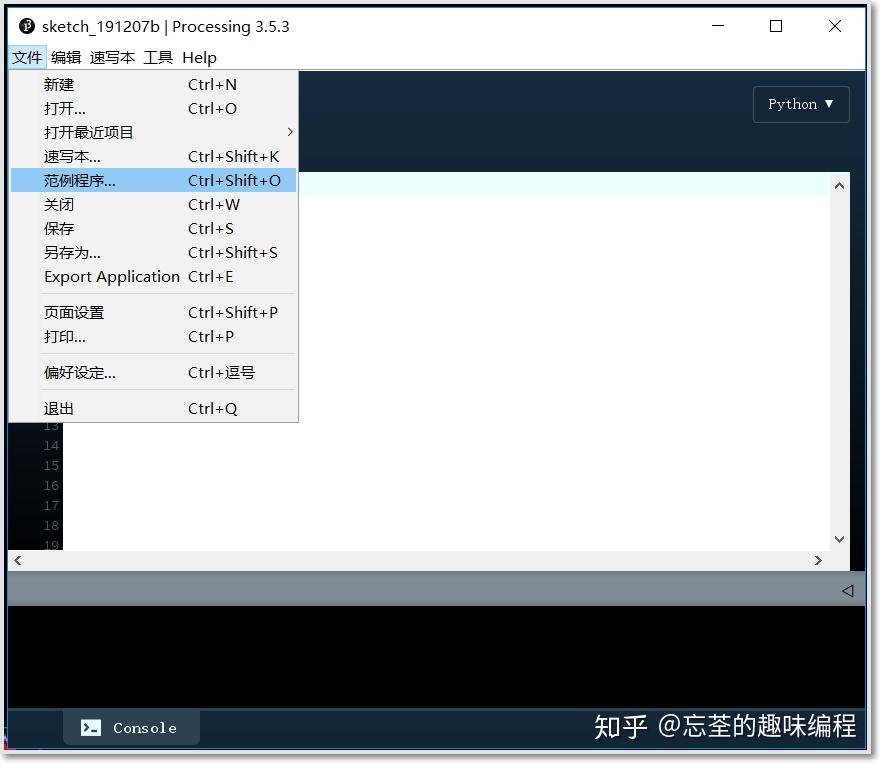This screenshot has height=763, width=880.
Task: Click 保存 to save the sketch
Action: 58,228
